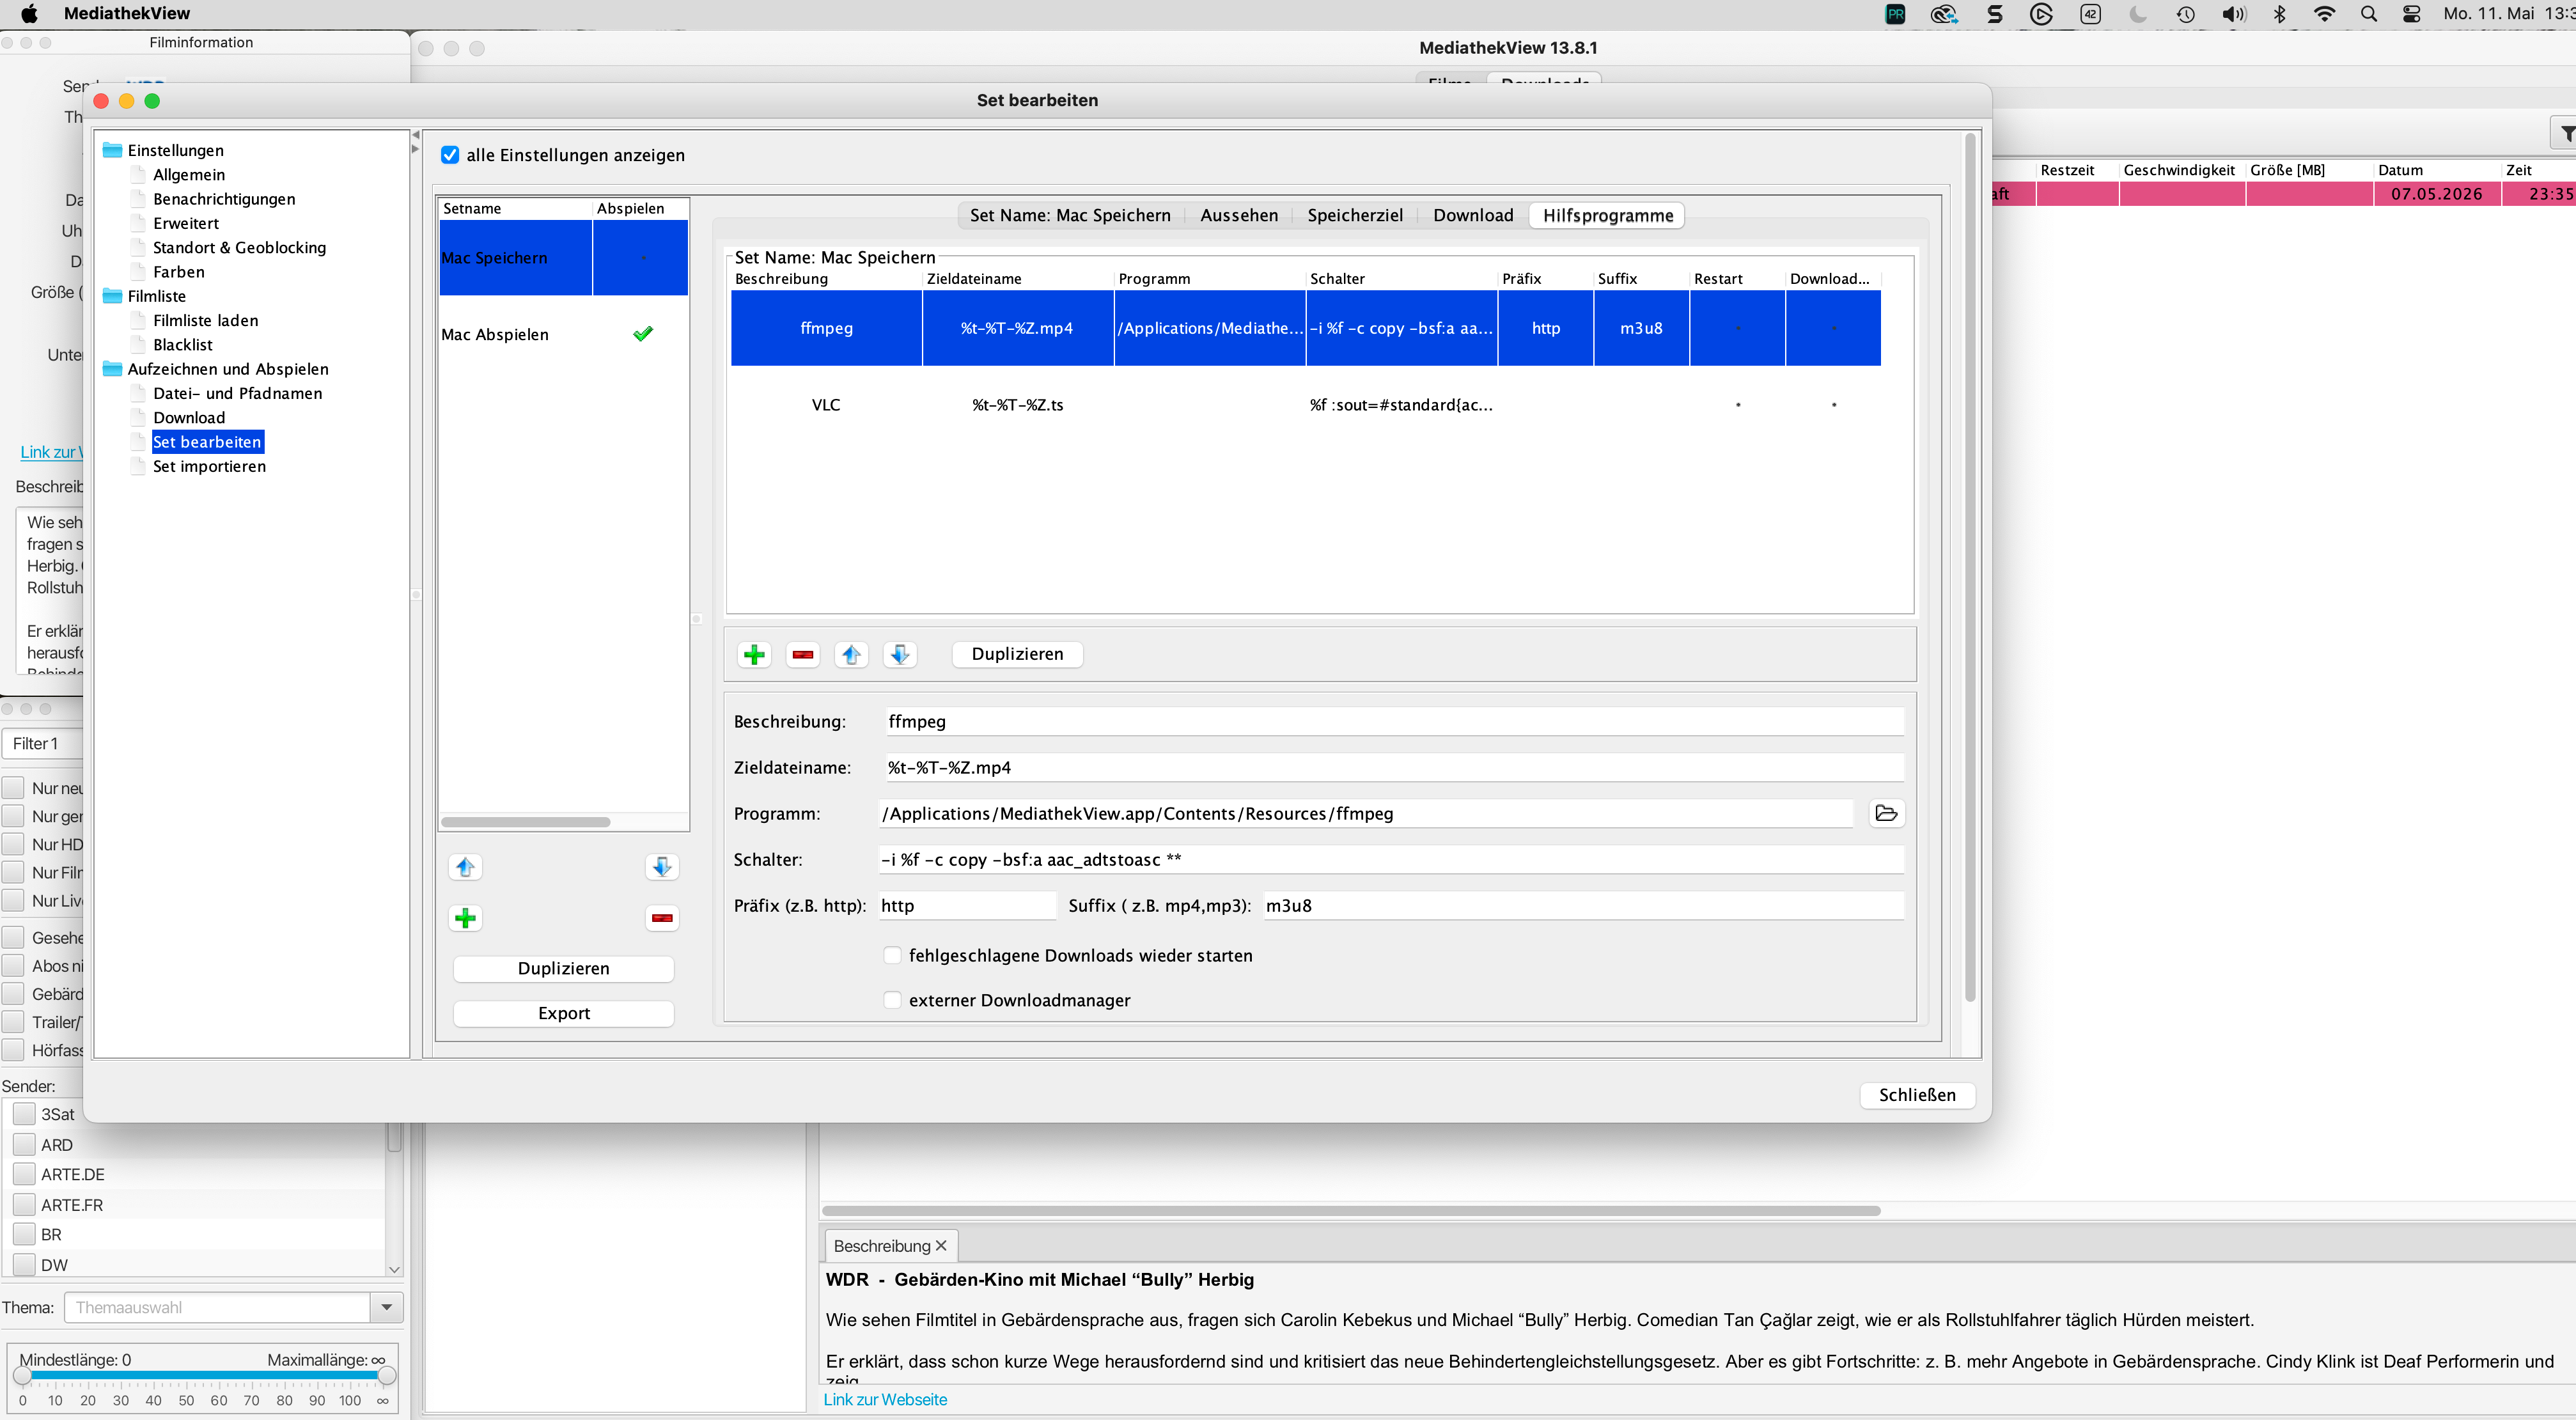
Task: Open the volume control in menu bar
Action: [x=2233, y=14]
